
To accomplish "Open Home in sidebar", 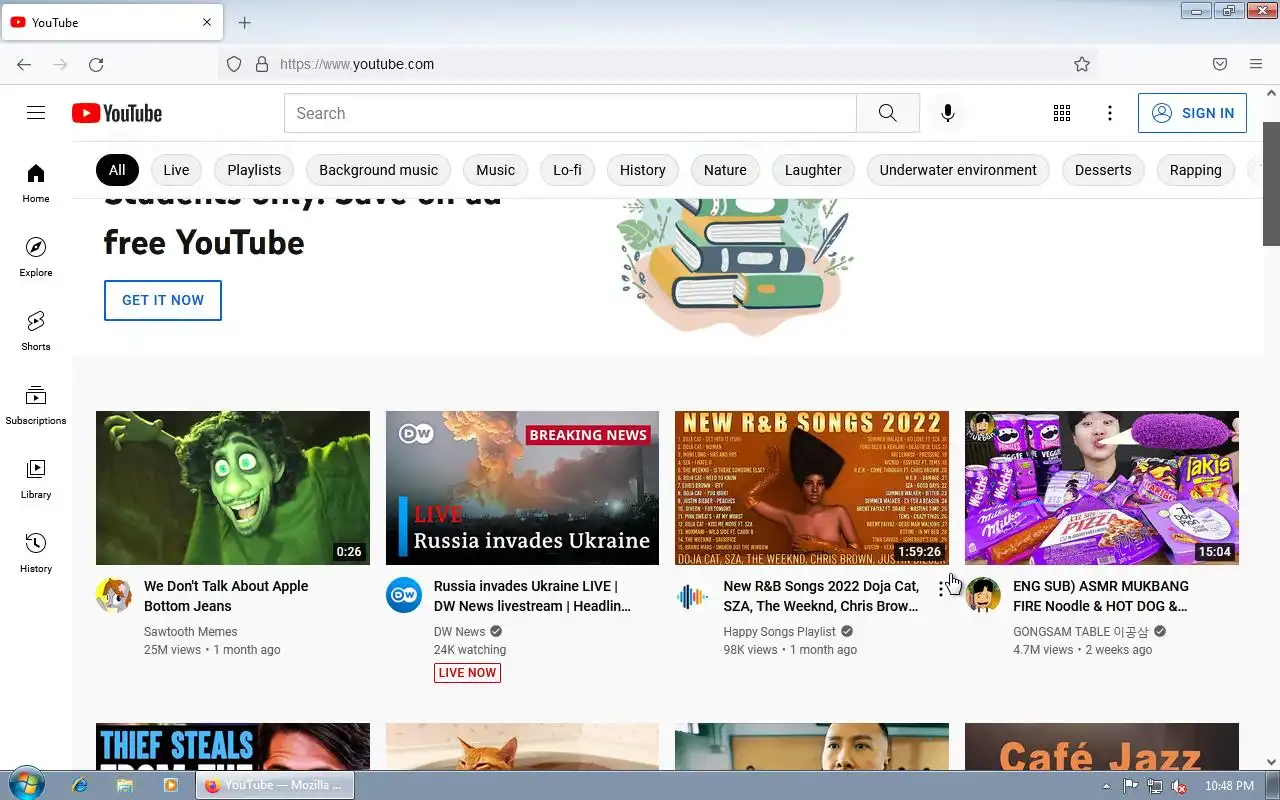I will pos(36,183).
